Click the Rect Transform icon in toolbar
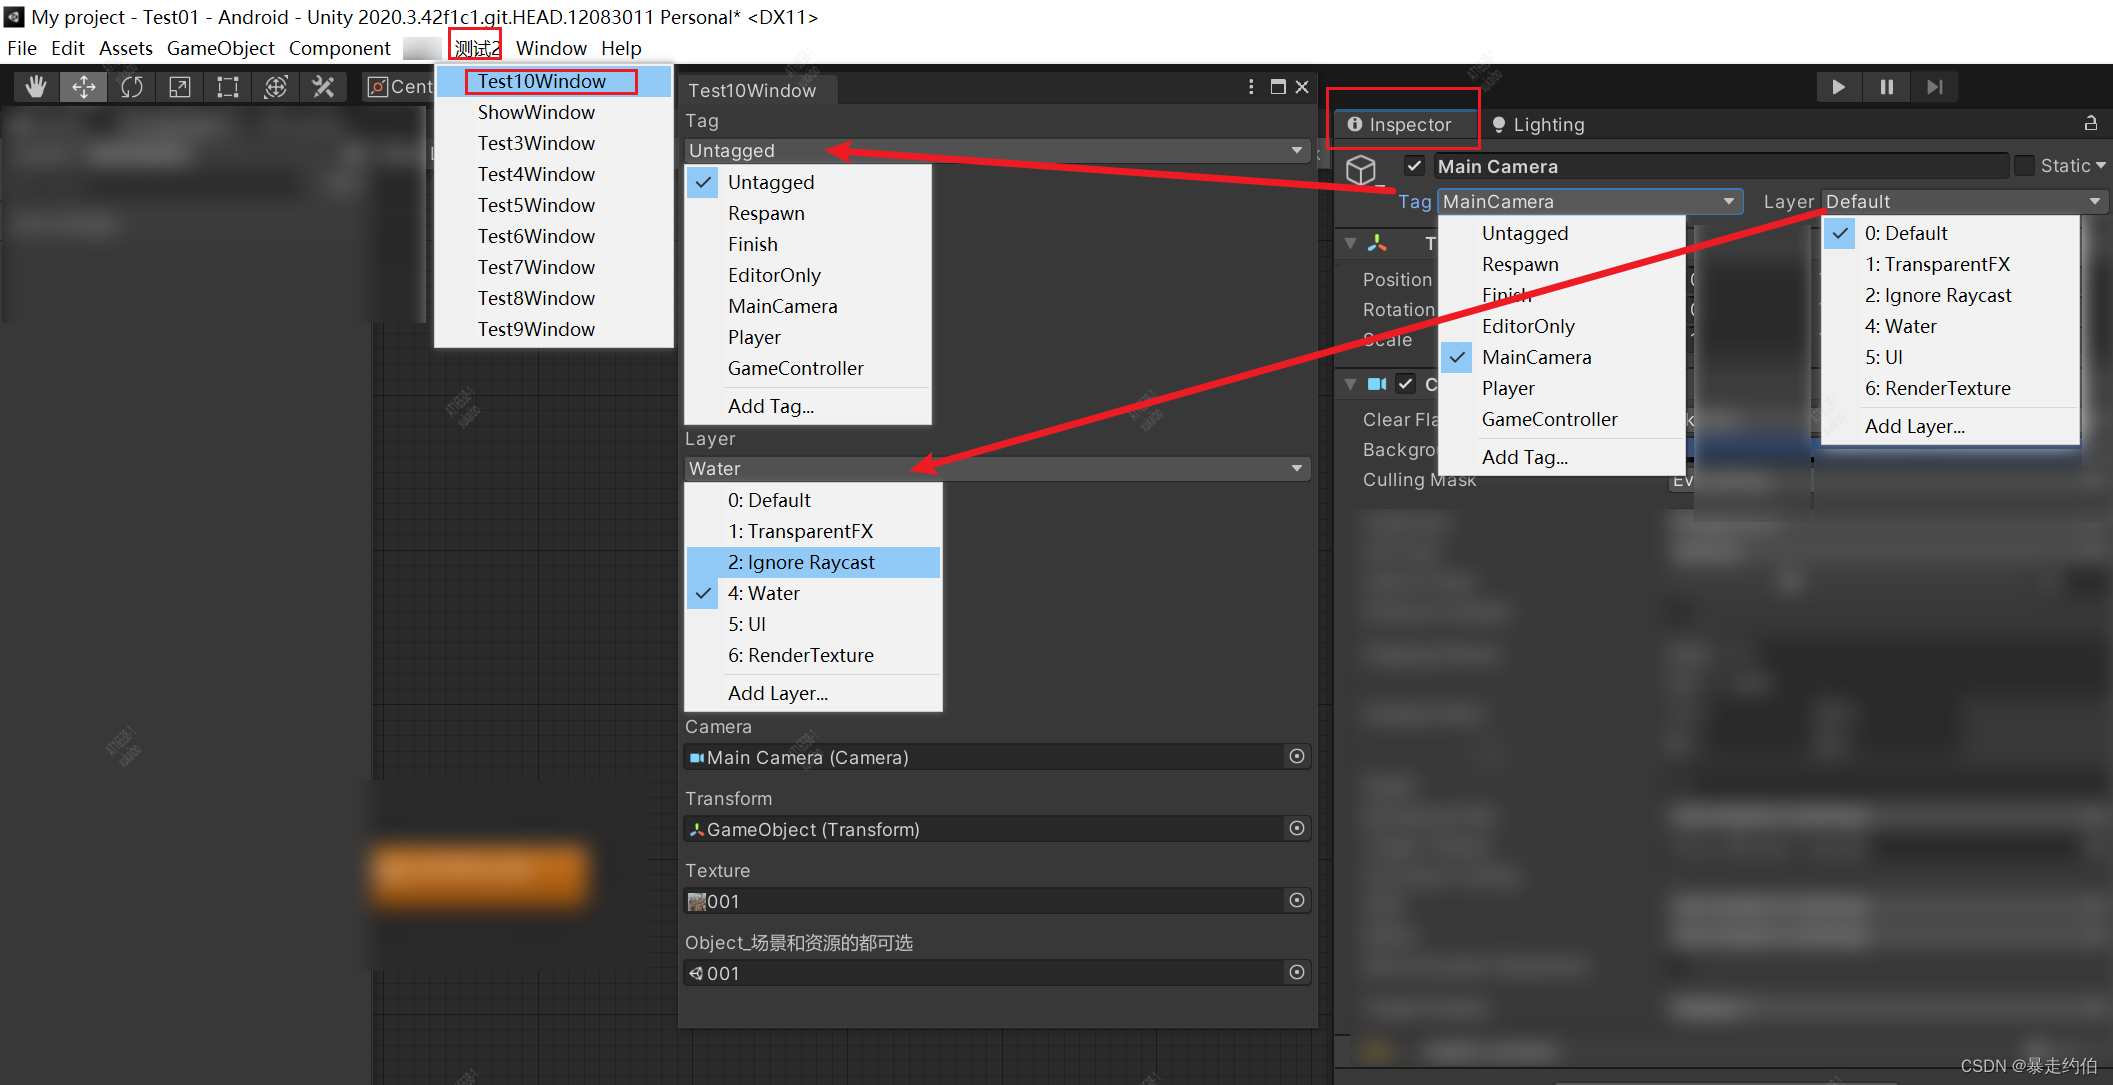 point(227,86)
